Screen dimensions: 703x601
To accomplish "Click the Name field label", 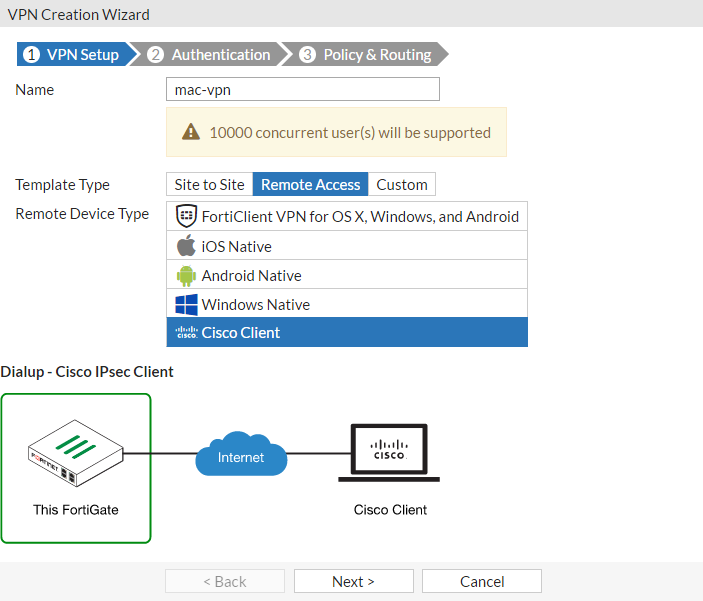I will click(x=35, y=90).
